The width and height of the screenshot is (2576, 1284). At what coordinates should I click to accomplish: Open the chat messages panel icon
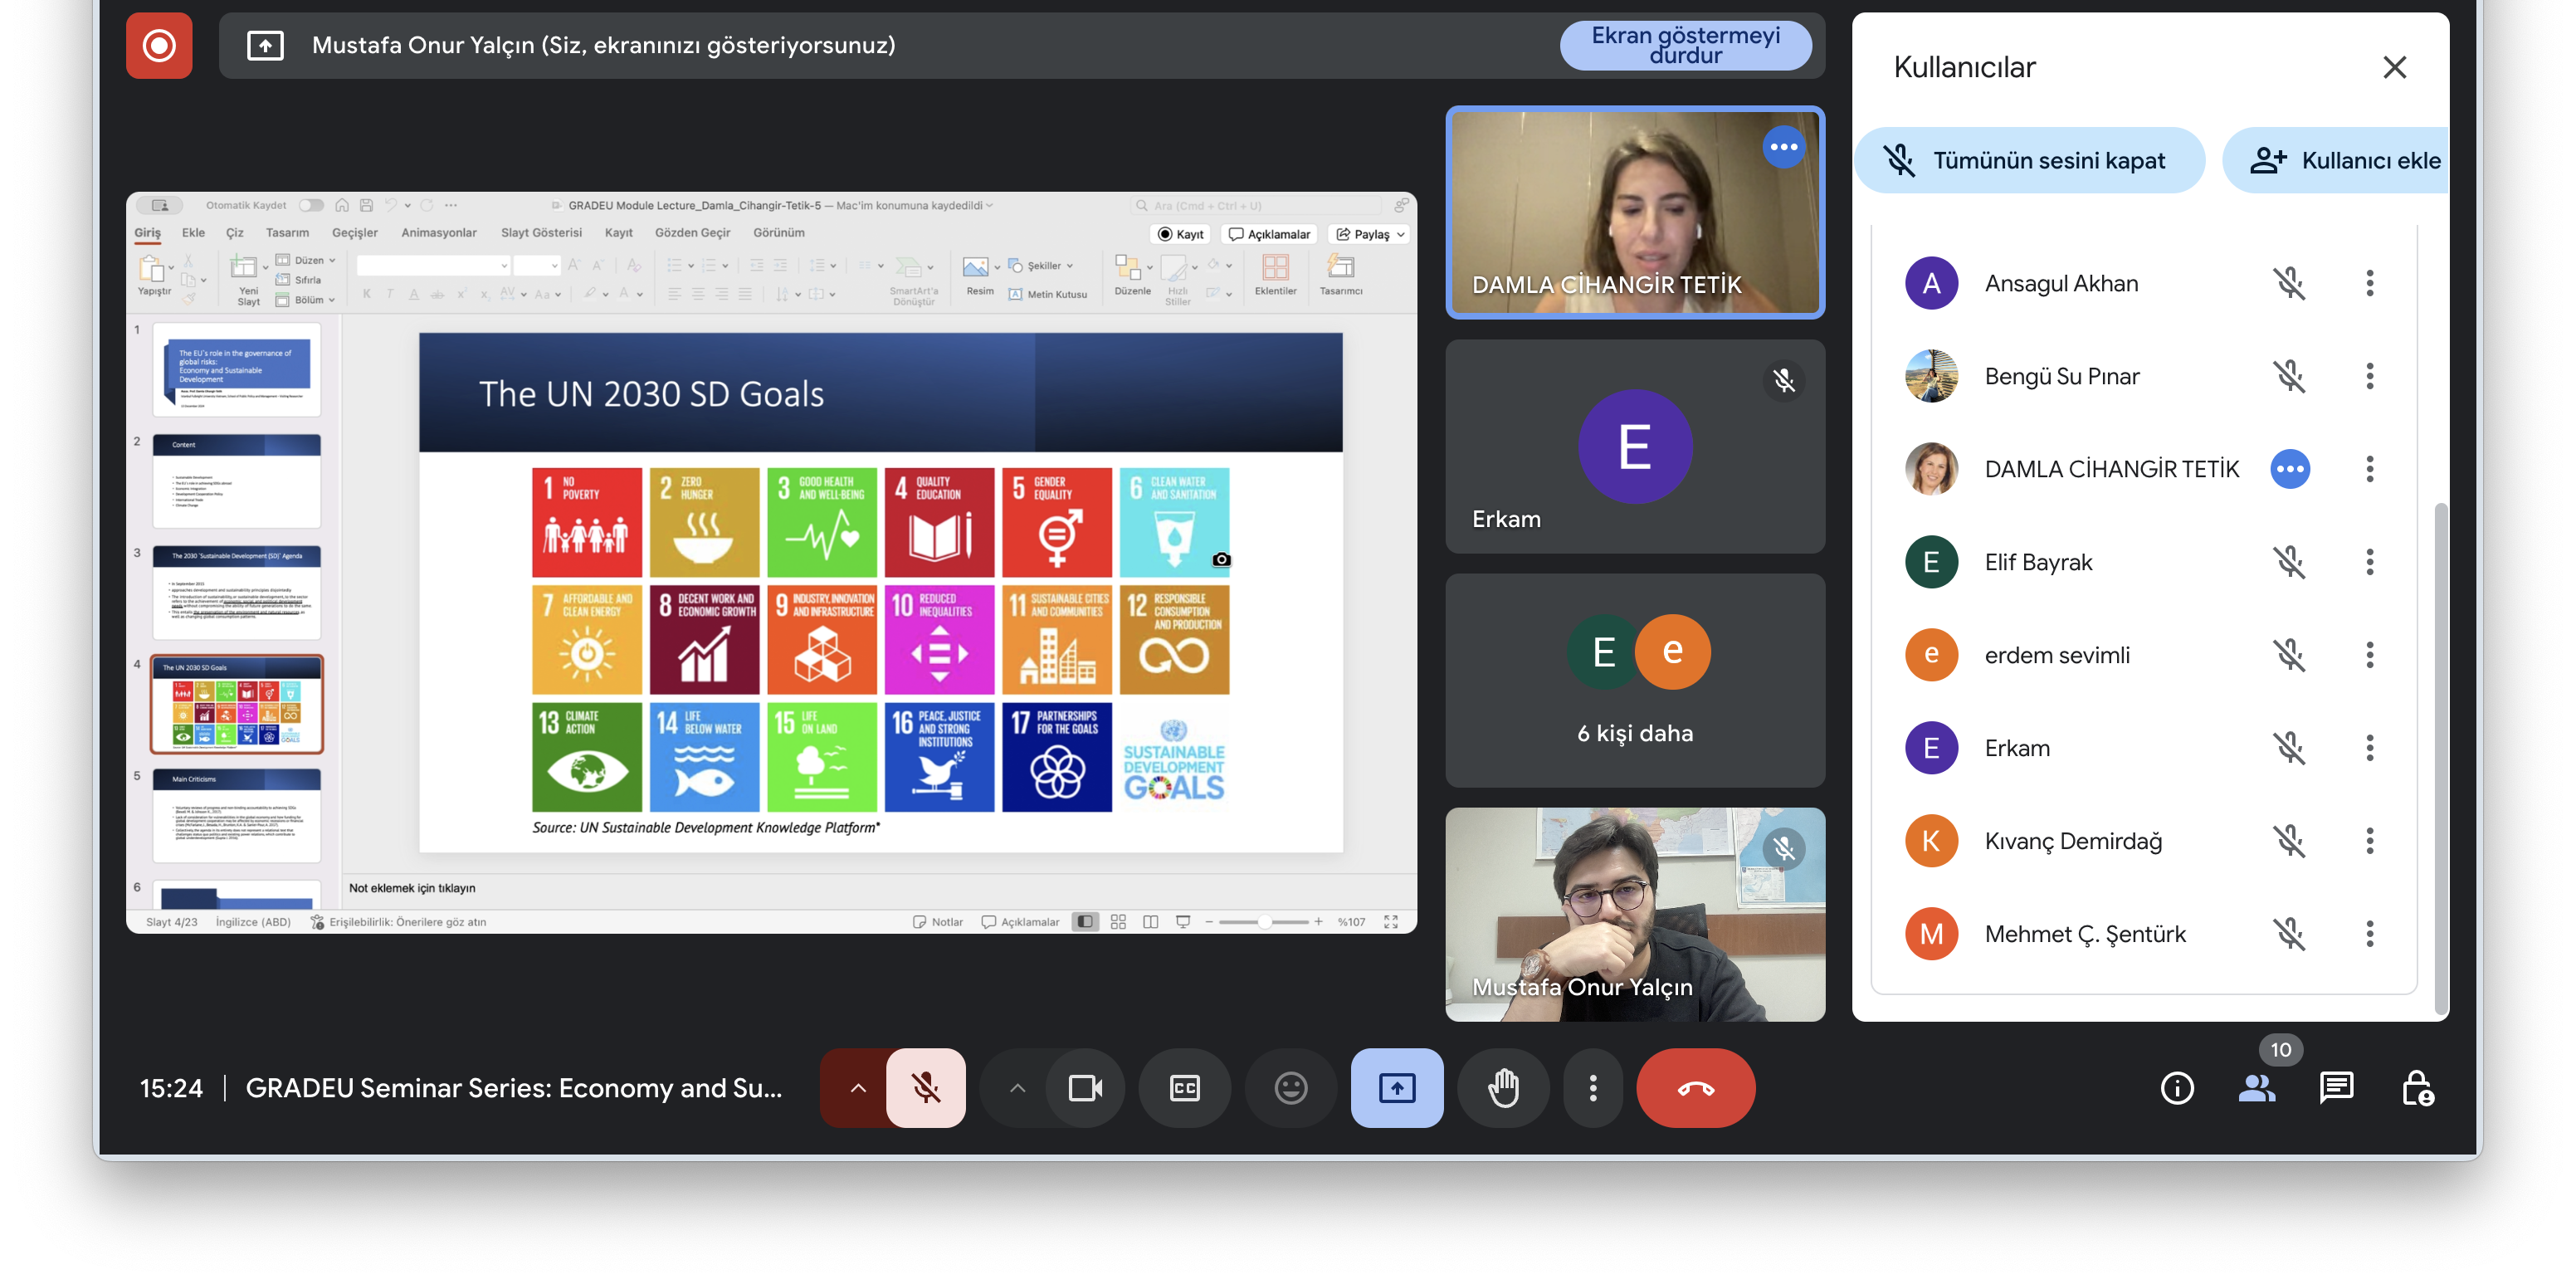click(2336, 1087)
